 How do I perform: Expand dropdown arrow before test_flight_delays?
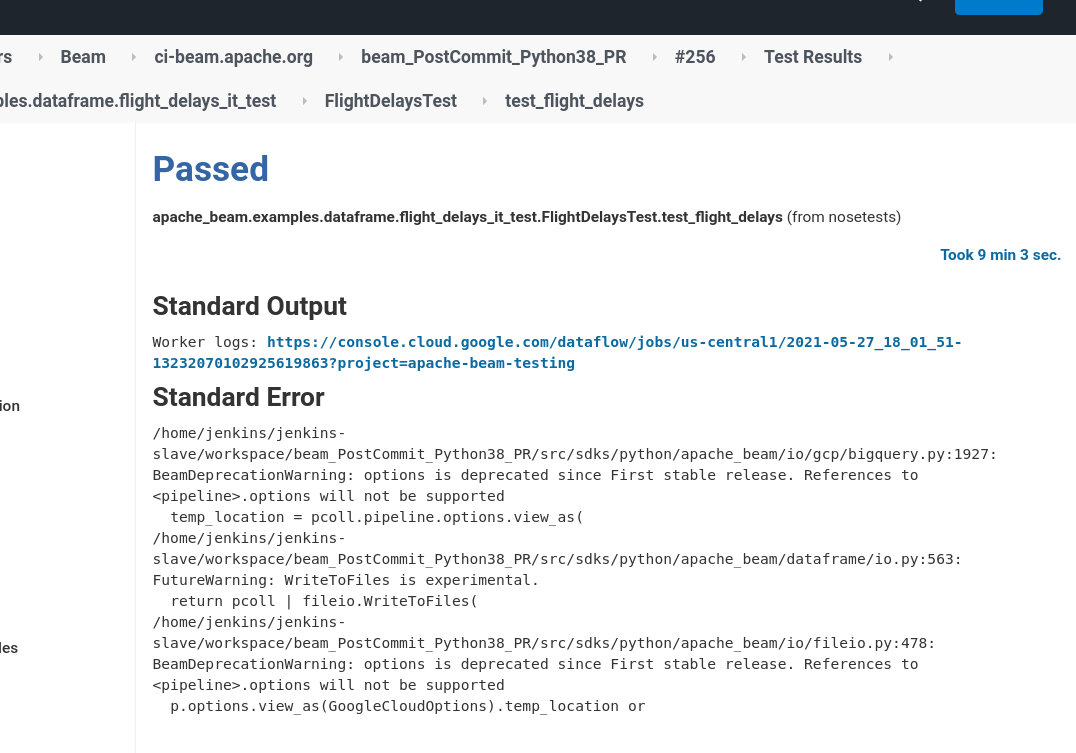[x=484, y=101]
